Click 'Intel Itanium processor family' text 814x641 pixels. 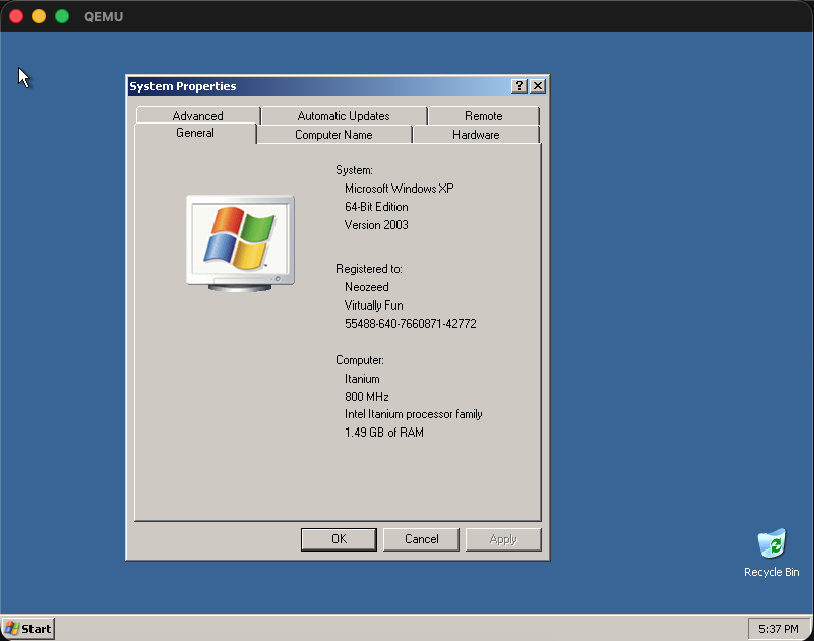[x=414, y=414]
